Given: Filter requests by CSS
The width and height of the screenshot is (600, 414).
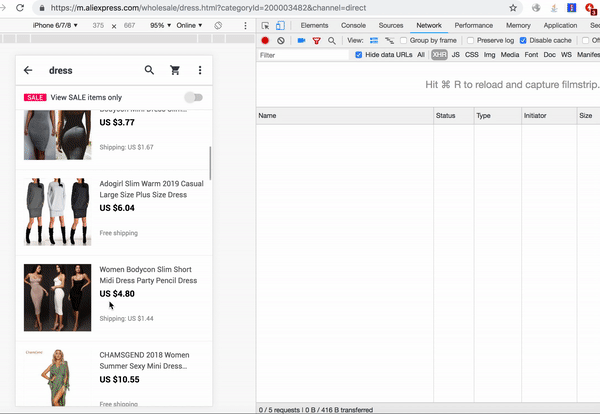Looking at the screenshot, I should click(471, 55).
